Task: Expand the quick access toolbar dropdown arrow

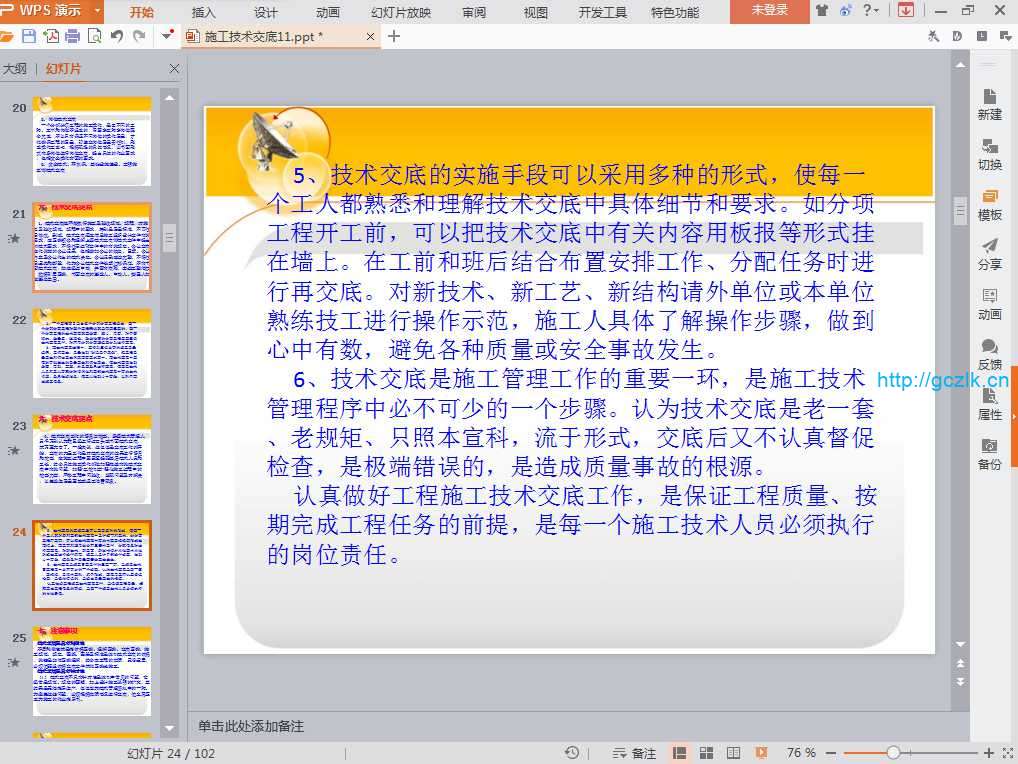Action: pyautogui.click(x=167, y=36)
